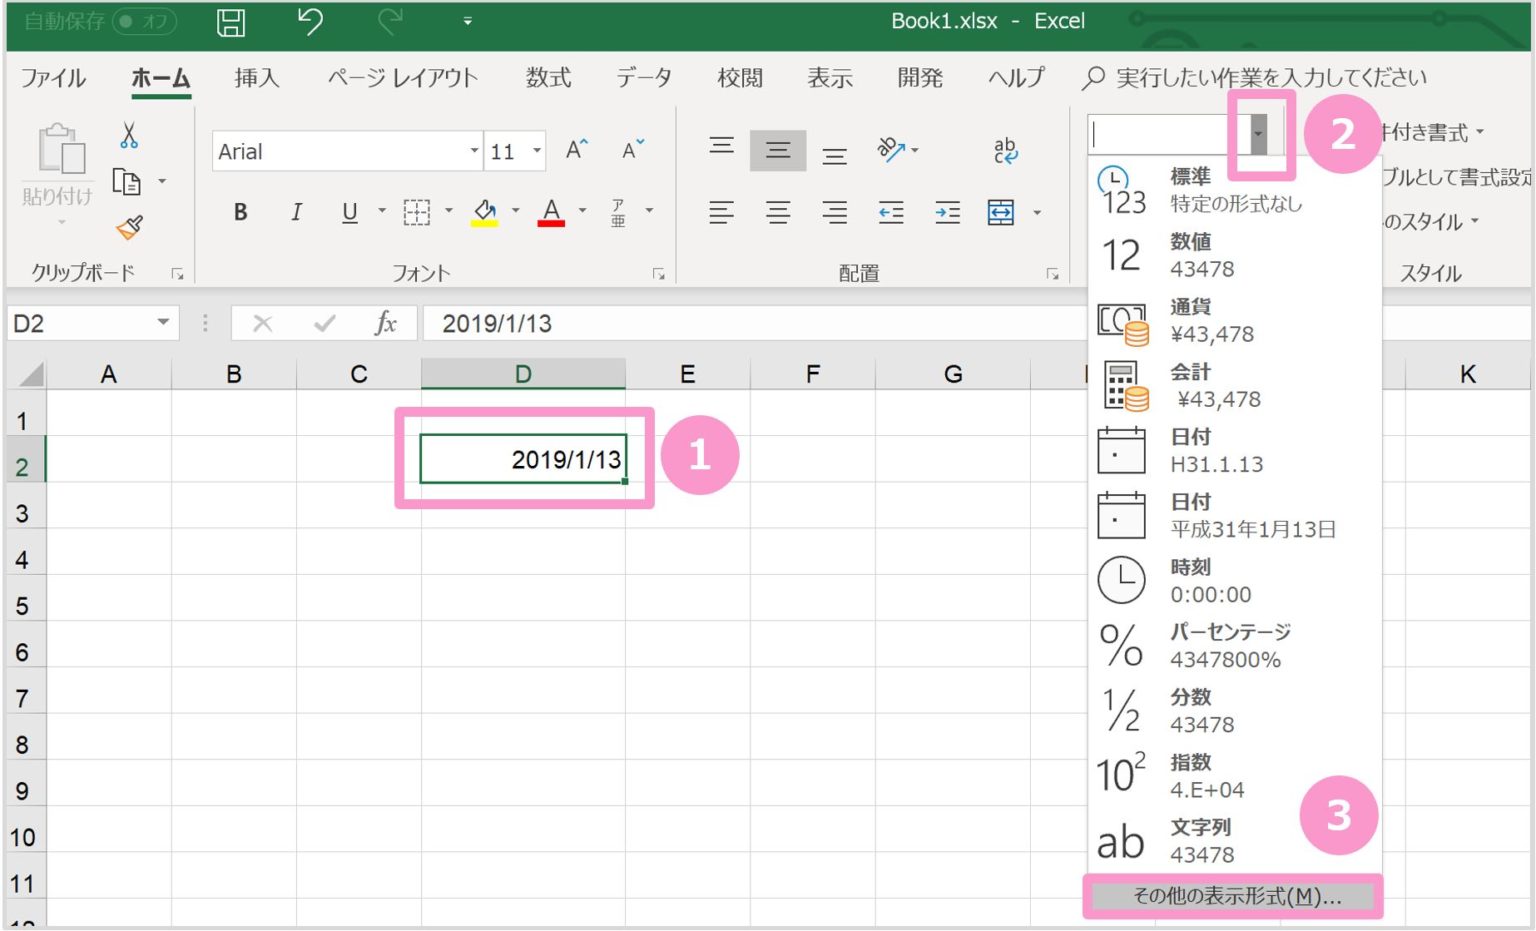The width and height of the screenshot is (1536, 931).
Task: Open the ページレイアウト tab
Action: tap(403, 78)
